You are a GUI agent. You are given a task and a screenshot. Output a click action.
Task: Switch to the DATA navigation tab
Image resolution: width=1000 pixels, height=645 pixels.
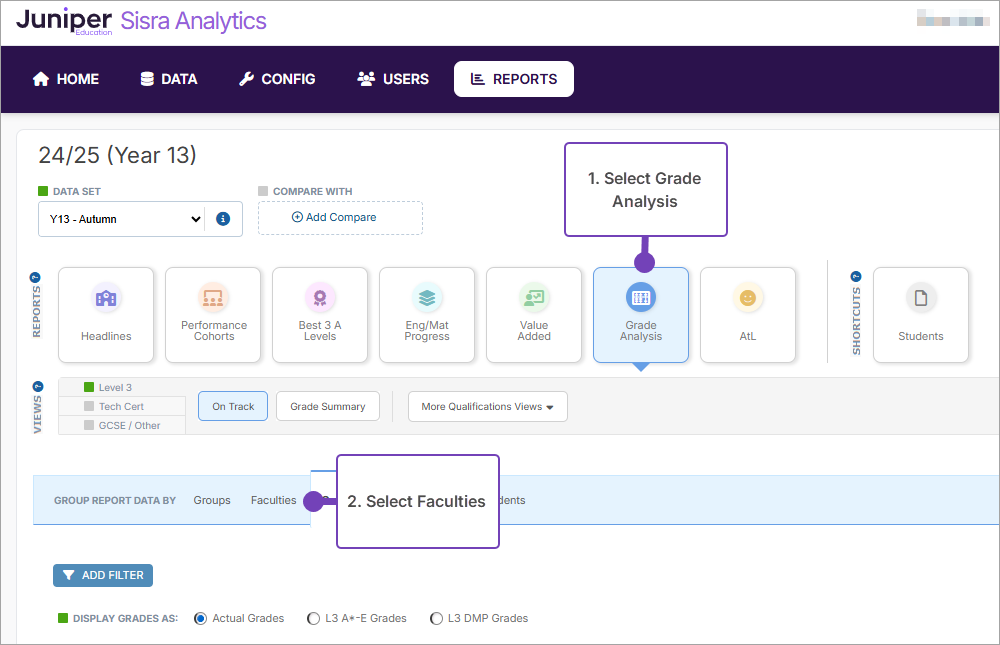click(168, 79)
